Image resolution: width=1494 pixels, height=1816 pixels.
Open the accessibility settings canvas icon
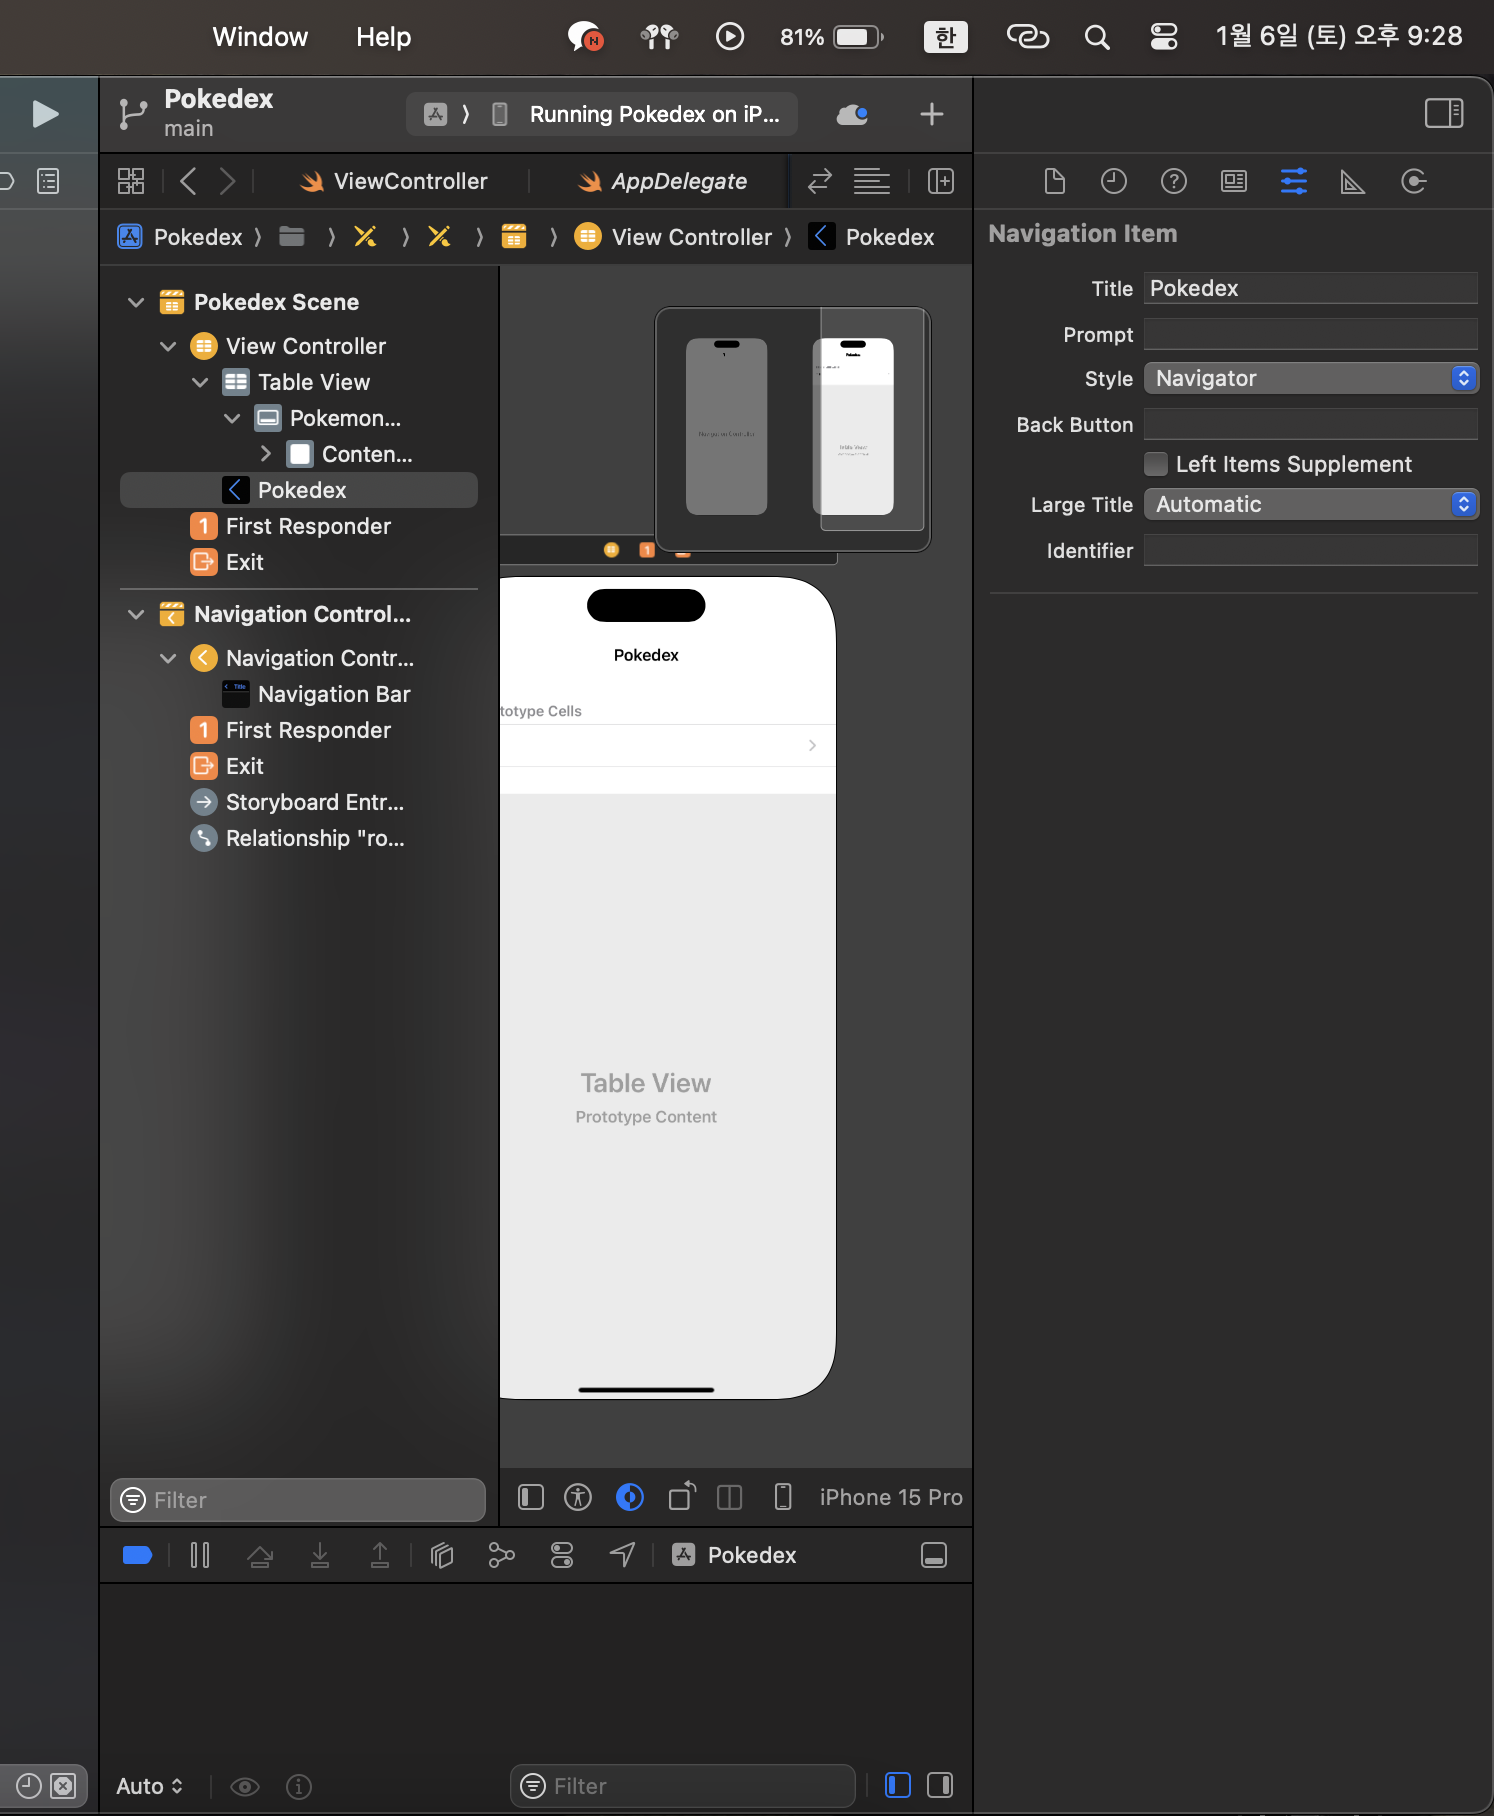pos(578,1497)
